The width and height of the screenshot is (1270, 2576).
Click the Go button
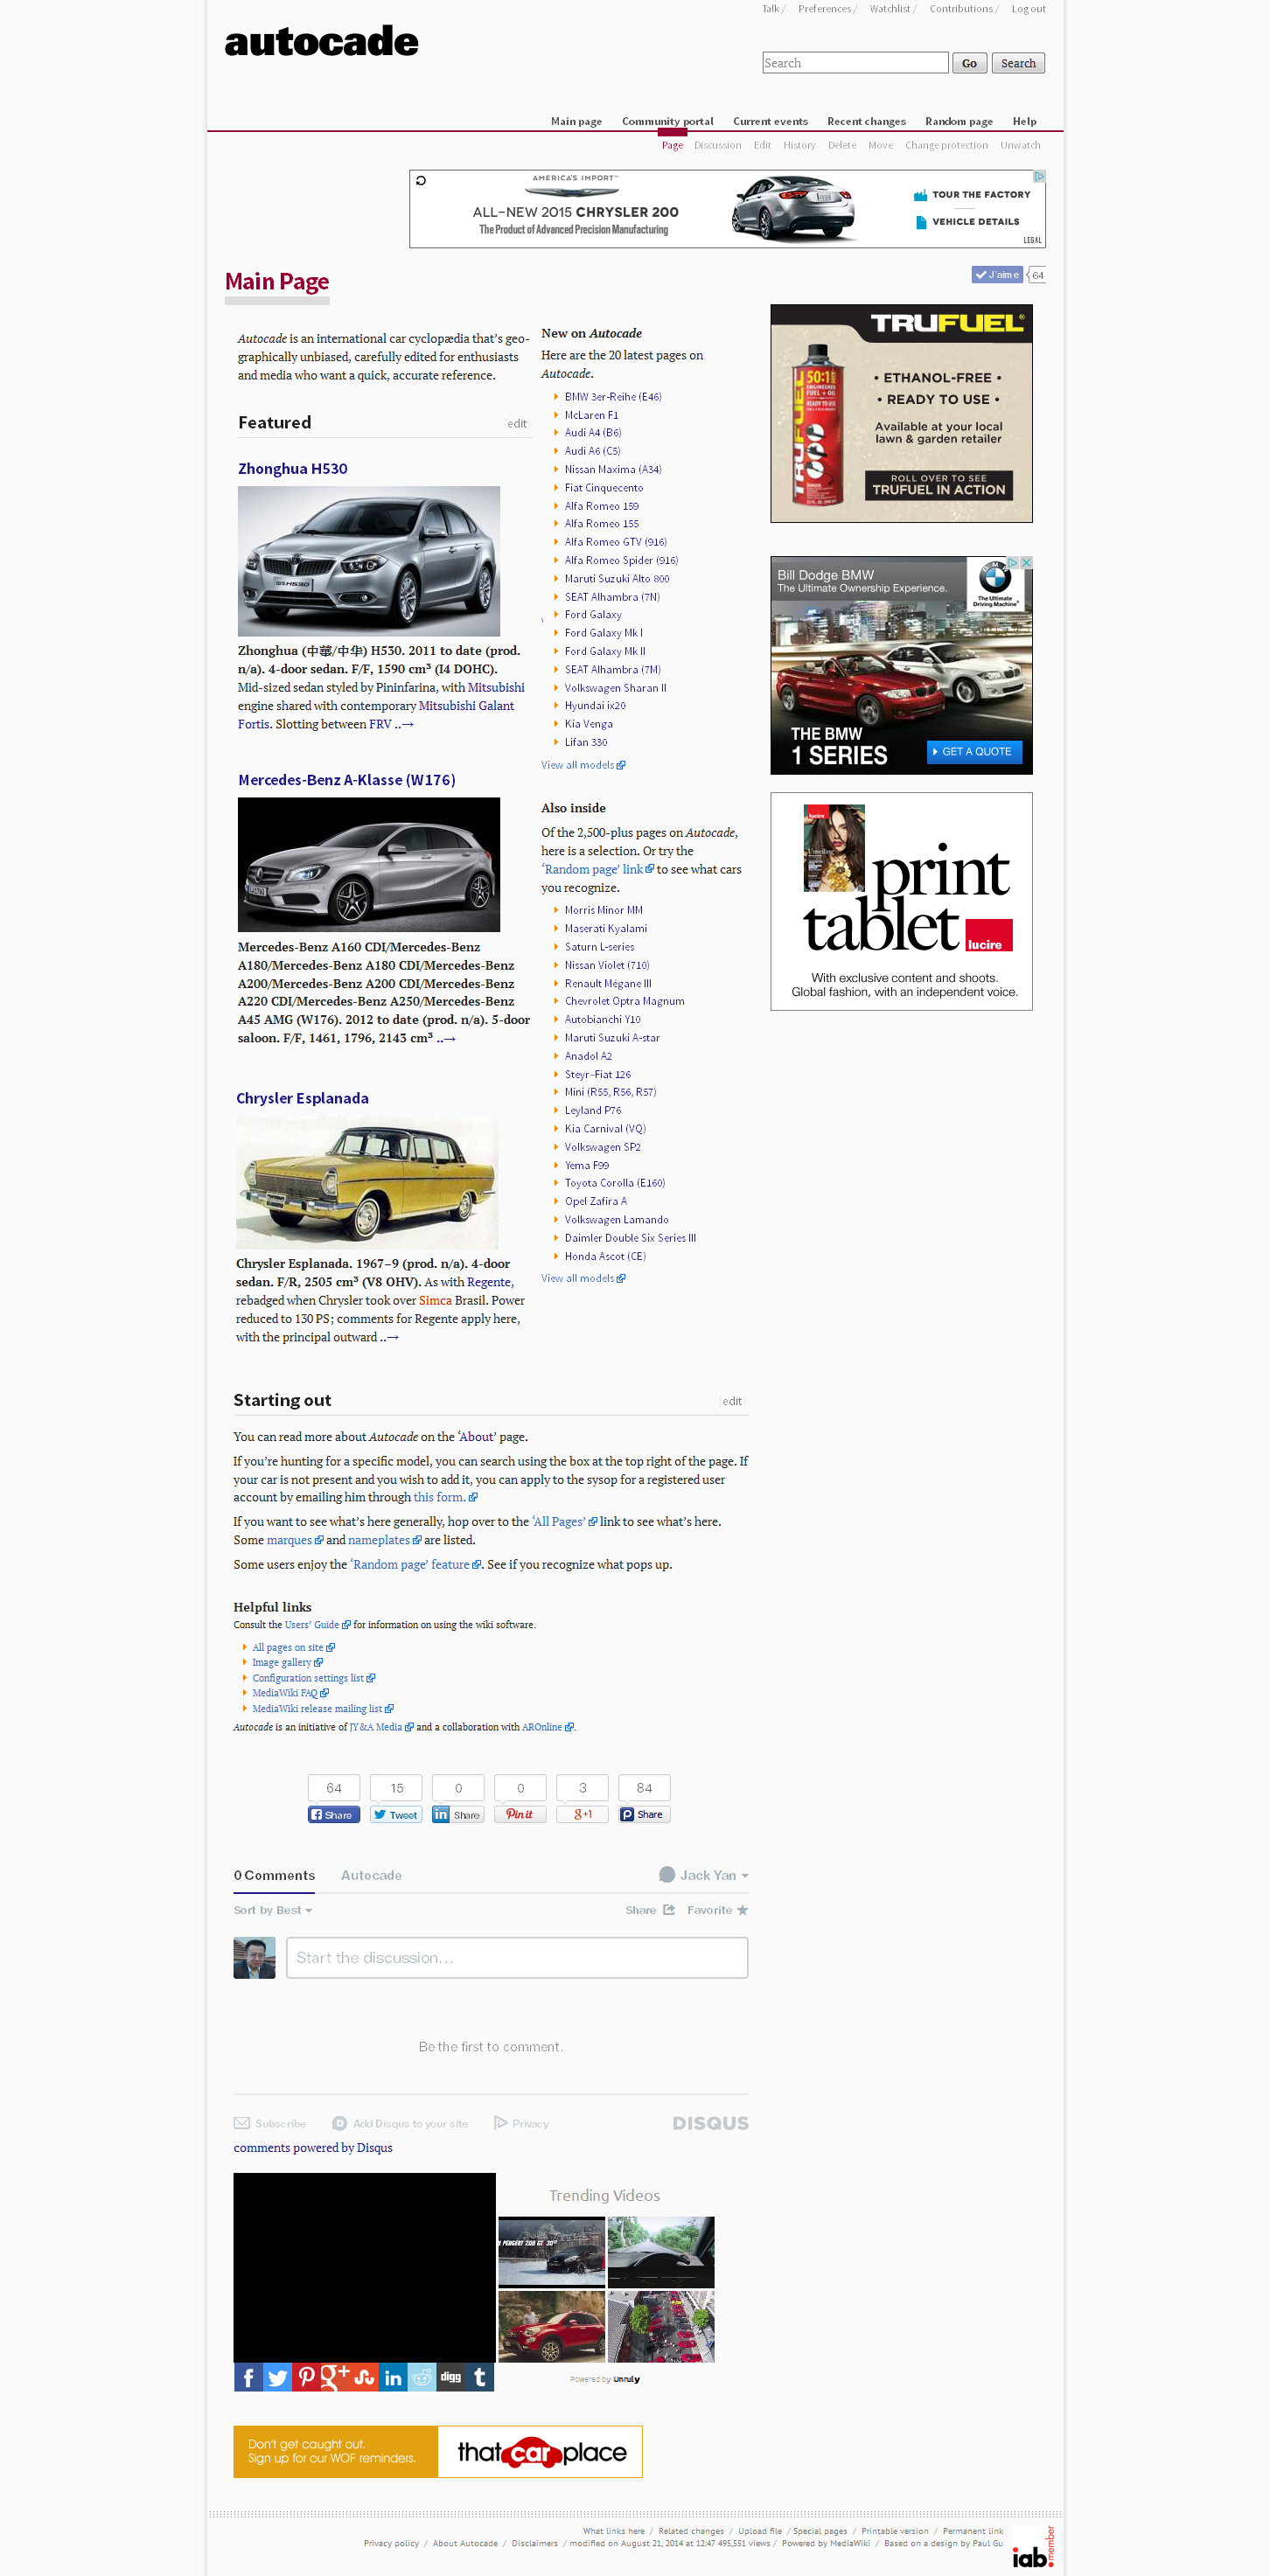click(x=969, y=63)
